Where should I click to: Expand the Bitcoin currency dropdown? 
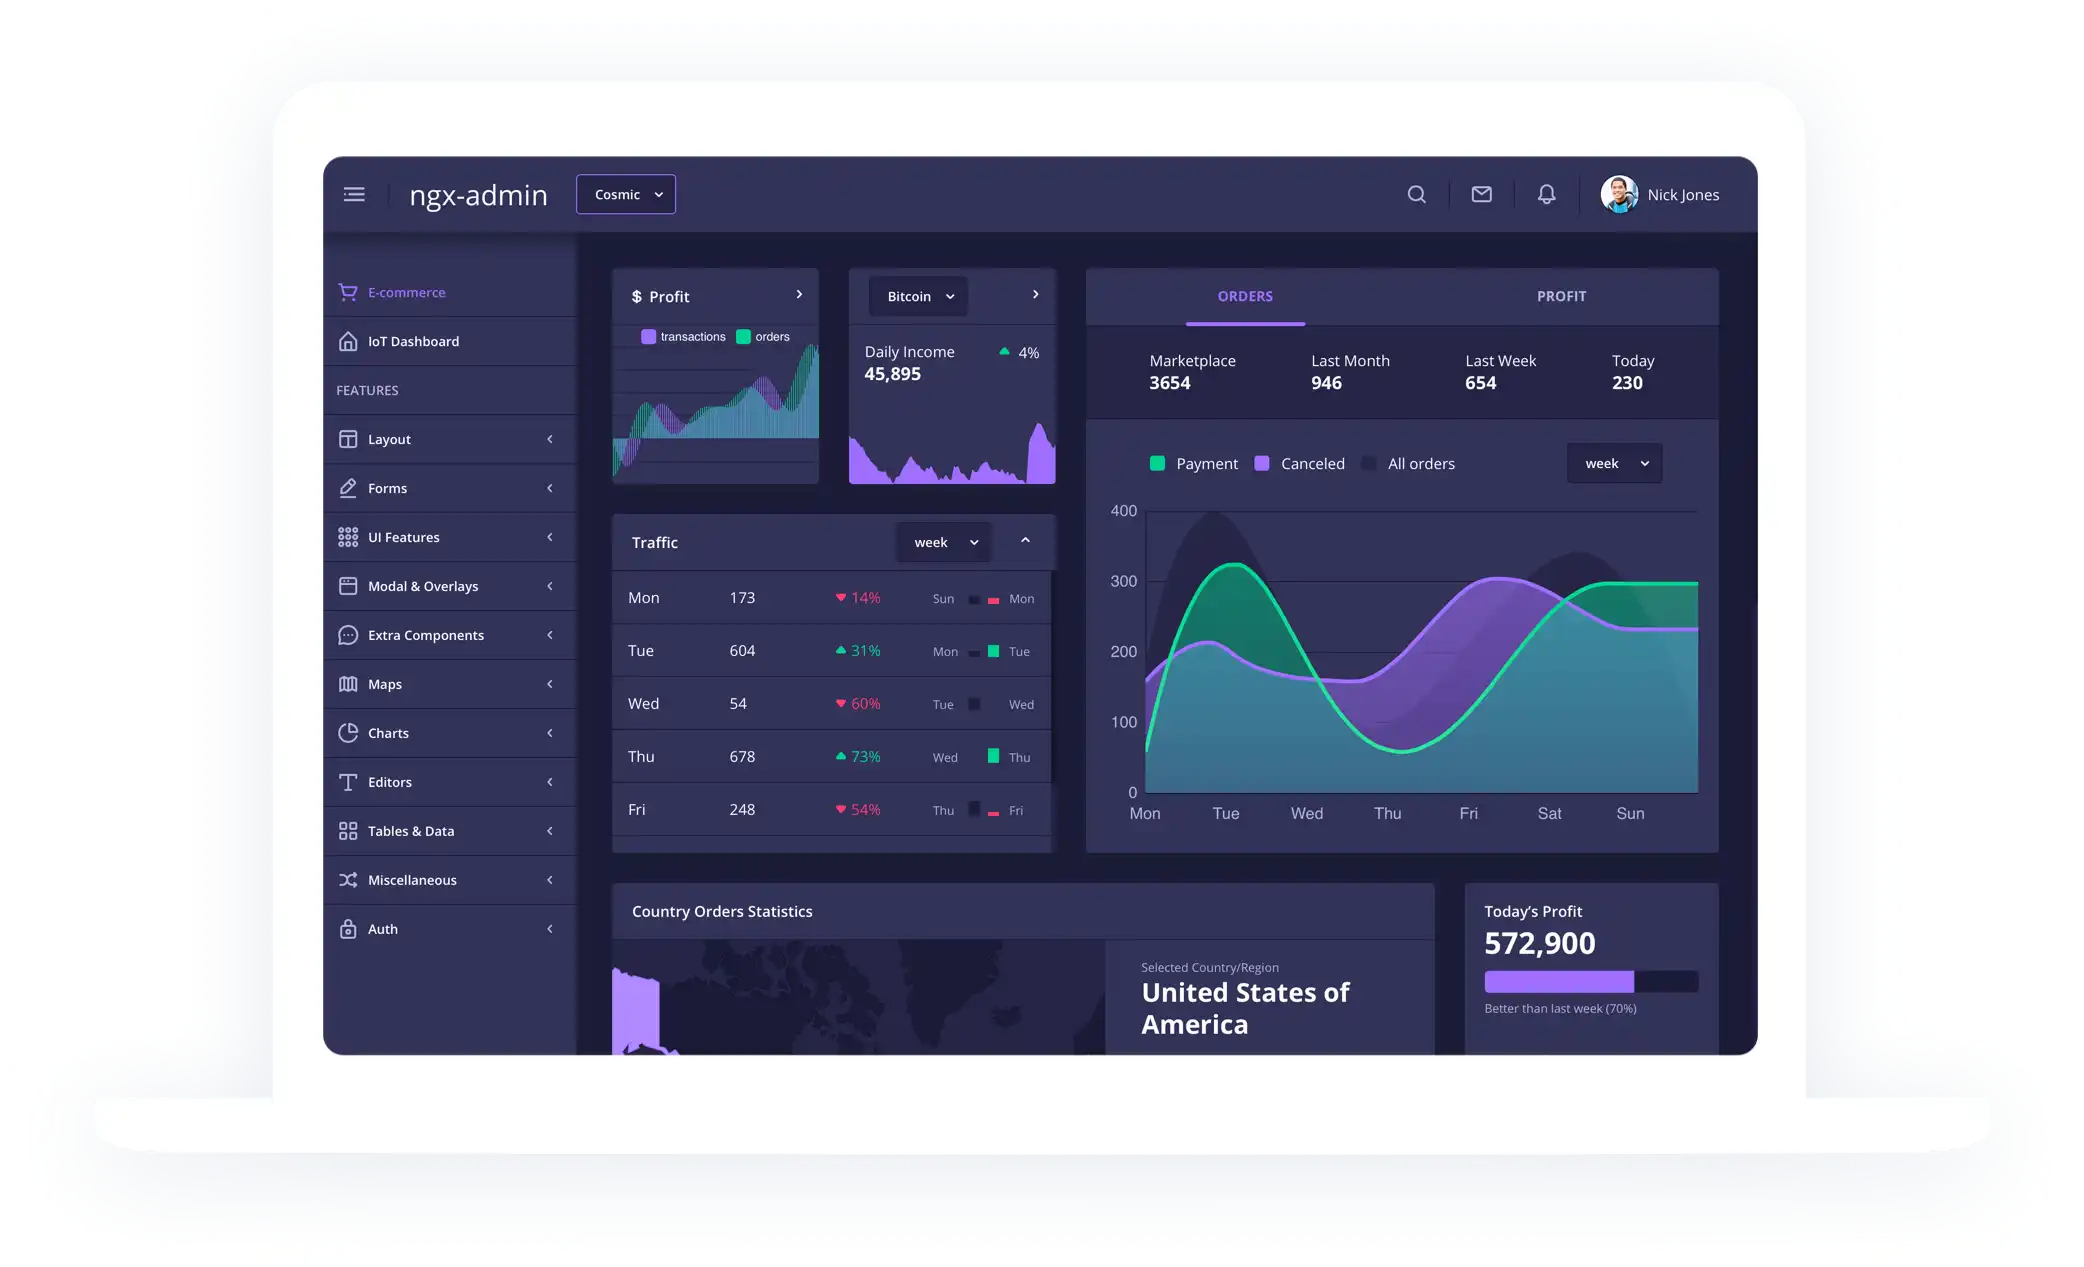click(x=918, y=296)
